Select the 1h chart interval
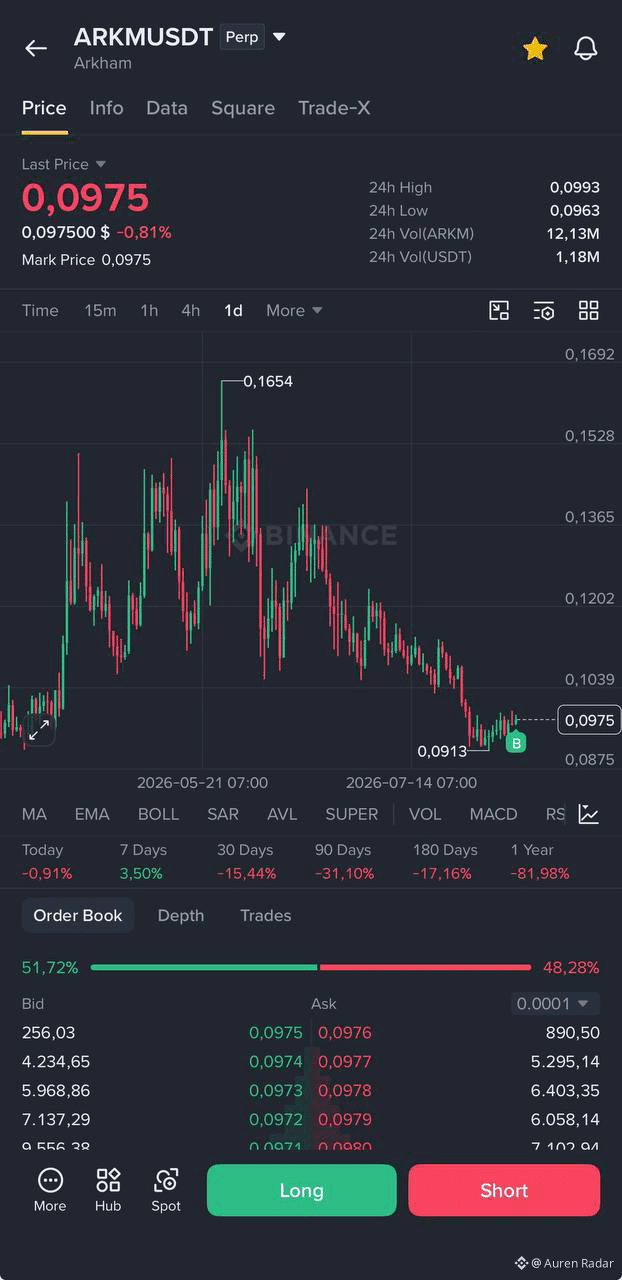The width and height of the screenshot is (622, 1280). coord(149,311)
